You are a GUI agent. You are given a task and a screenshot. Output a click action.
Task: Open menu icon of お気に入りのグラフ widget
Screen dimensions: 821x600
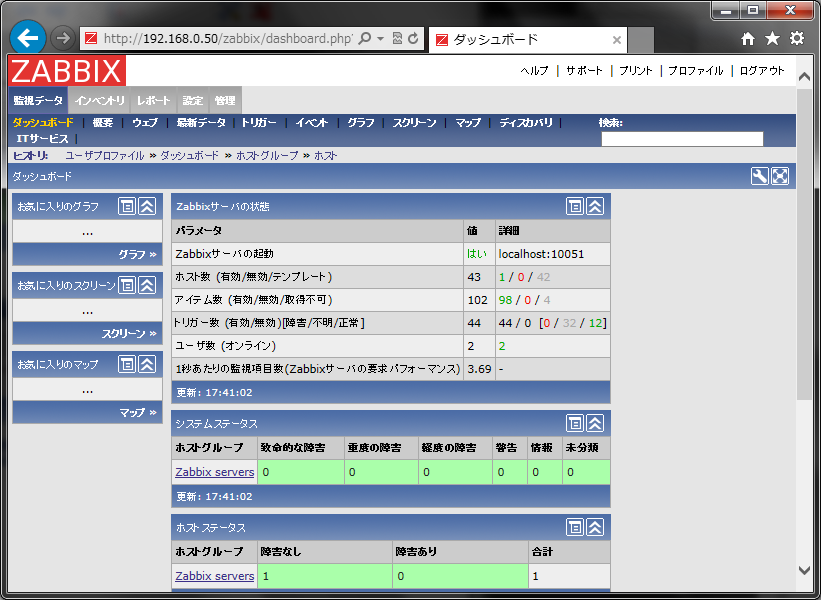tap(127, 206)
